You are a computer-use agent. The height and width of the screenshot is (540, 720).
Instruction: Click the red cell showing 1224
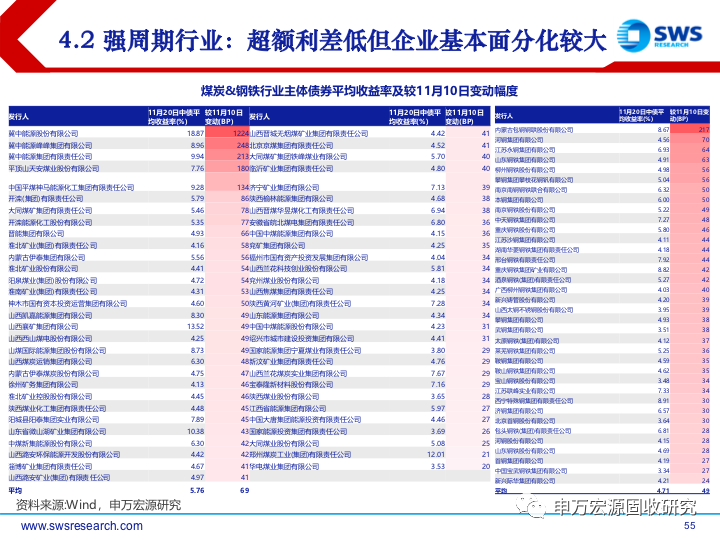239,132
